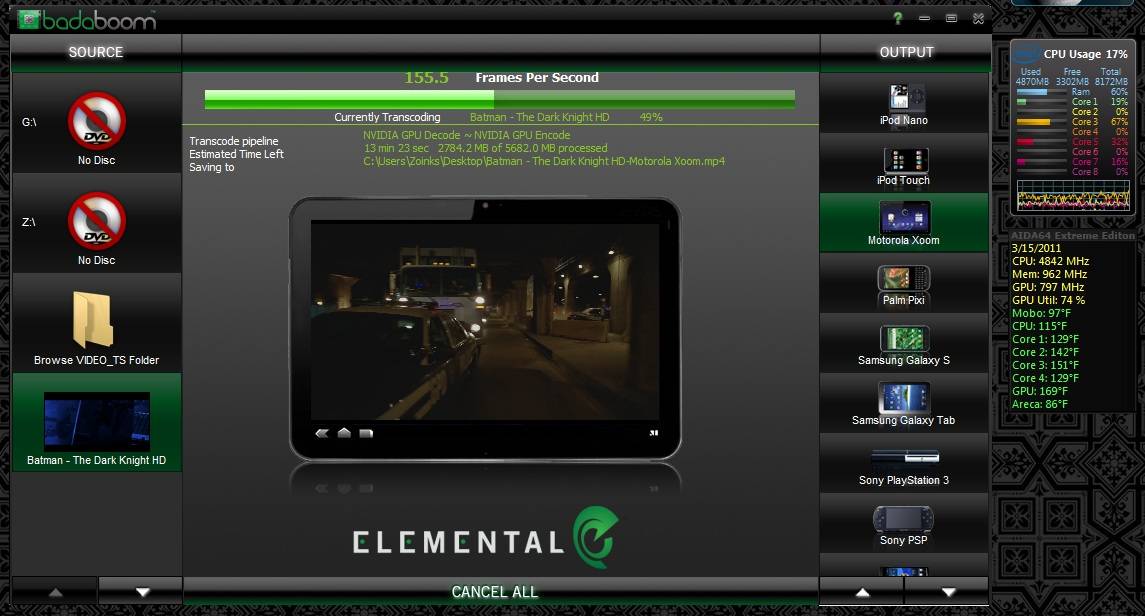The width and height of the screenshot is (1145, 616).
Task: Choose Sony PSP output profile
Action: 904,523
